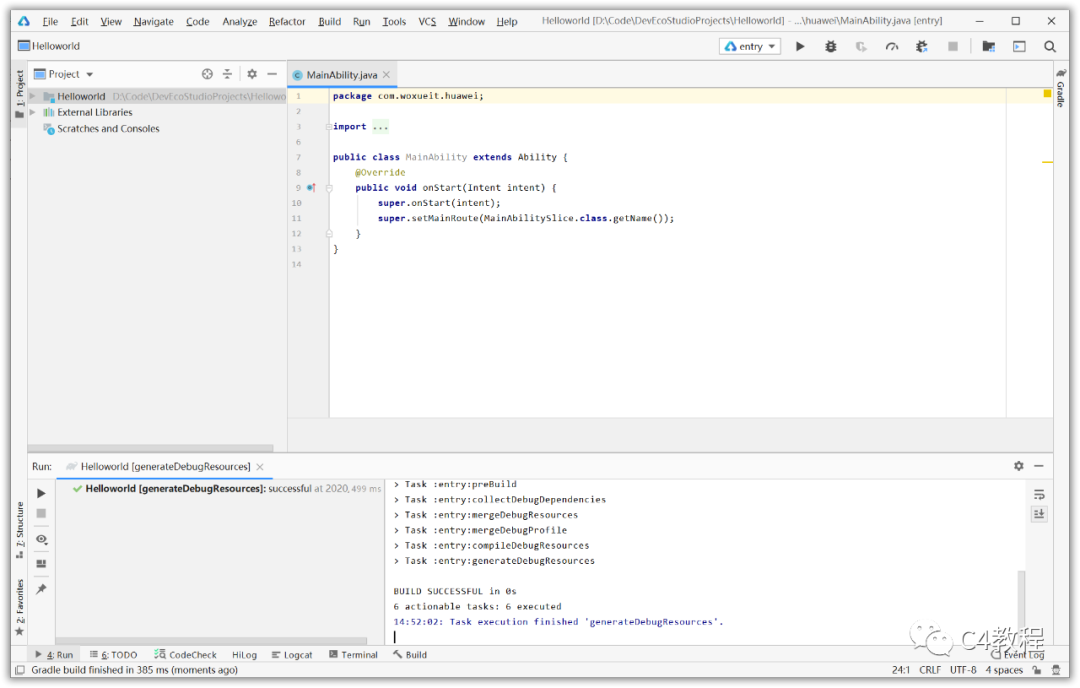Image resolution: width=1080 pixels, height=688 pixels.
Task: Expand Task :entry:generateDebugResources console line
Action: pos(397,561)
